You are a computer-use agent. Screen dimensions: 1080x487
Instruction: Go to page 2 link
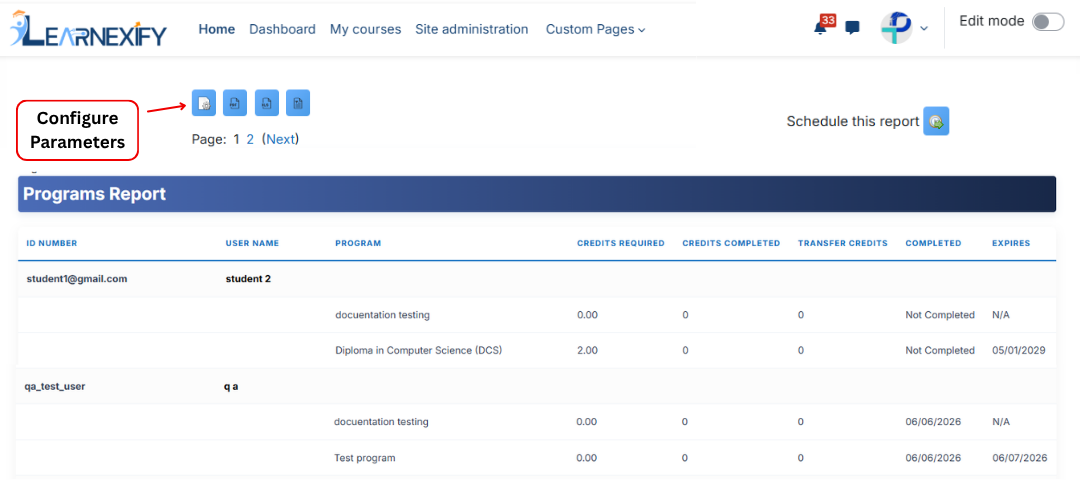point(251,139)
